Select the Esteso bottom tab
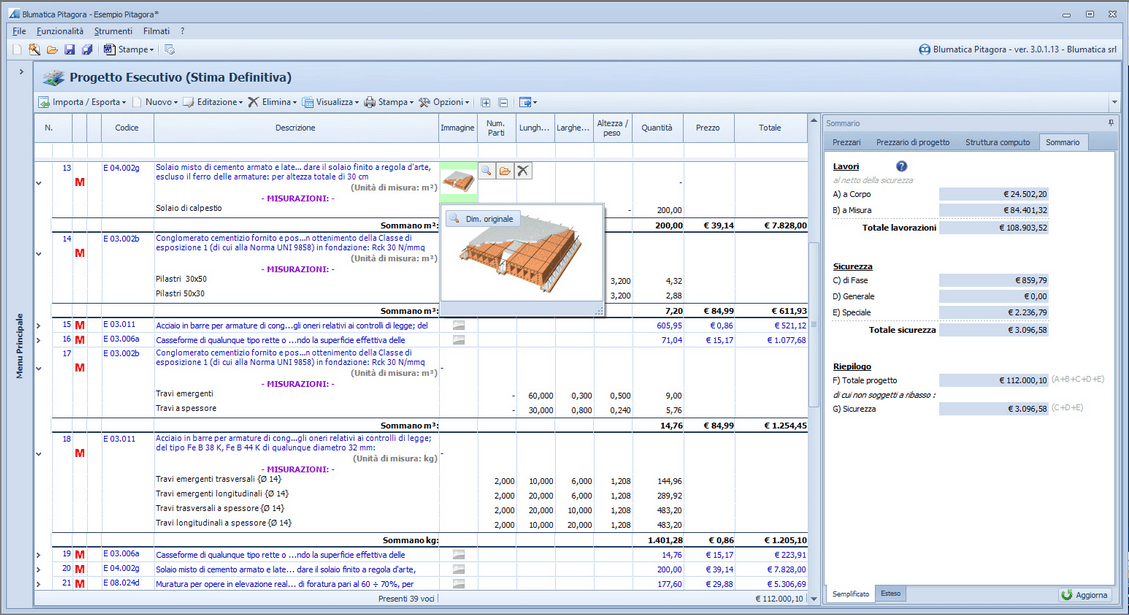Screen dimensions: 1129x615 pyautogui.click(x=891, y=593)
